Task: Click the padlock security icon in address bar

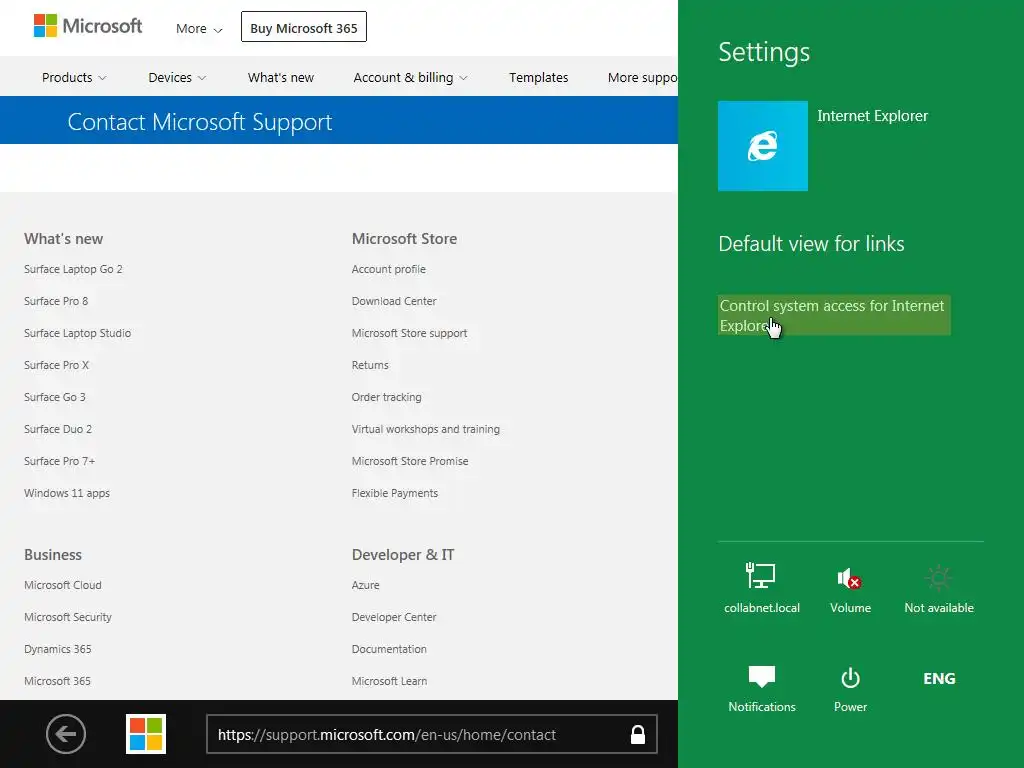Action: [637, 735]
